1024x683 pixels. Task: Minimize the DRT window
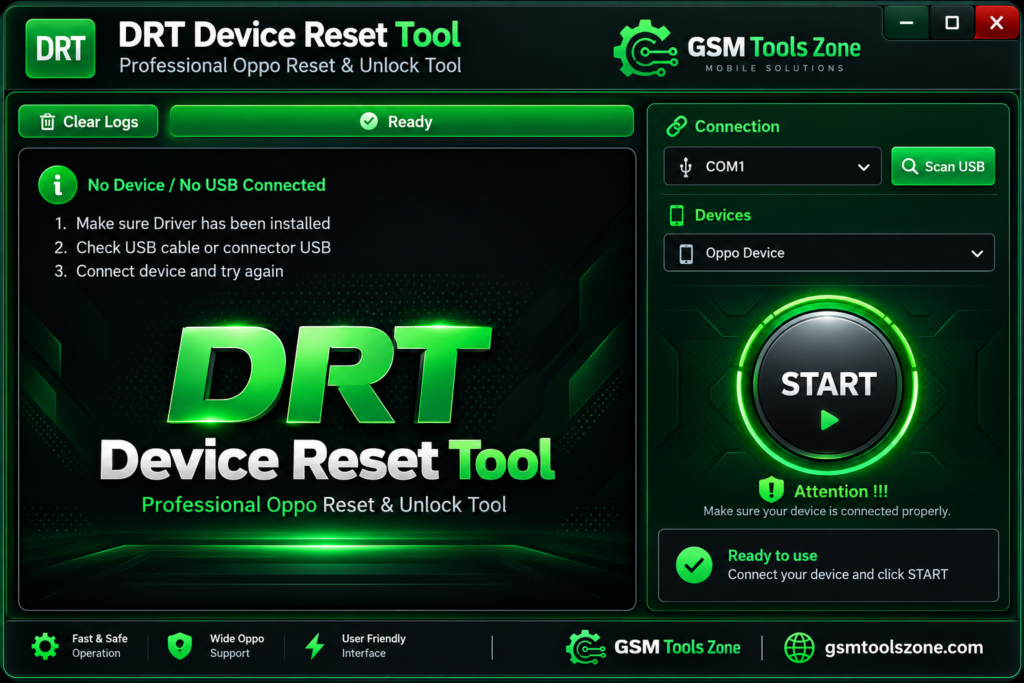coord(906,23)
